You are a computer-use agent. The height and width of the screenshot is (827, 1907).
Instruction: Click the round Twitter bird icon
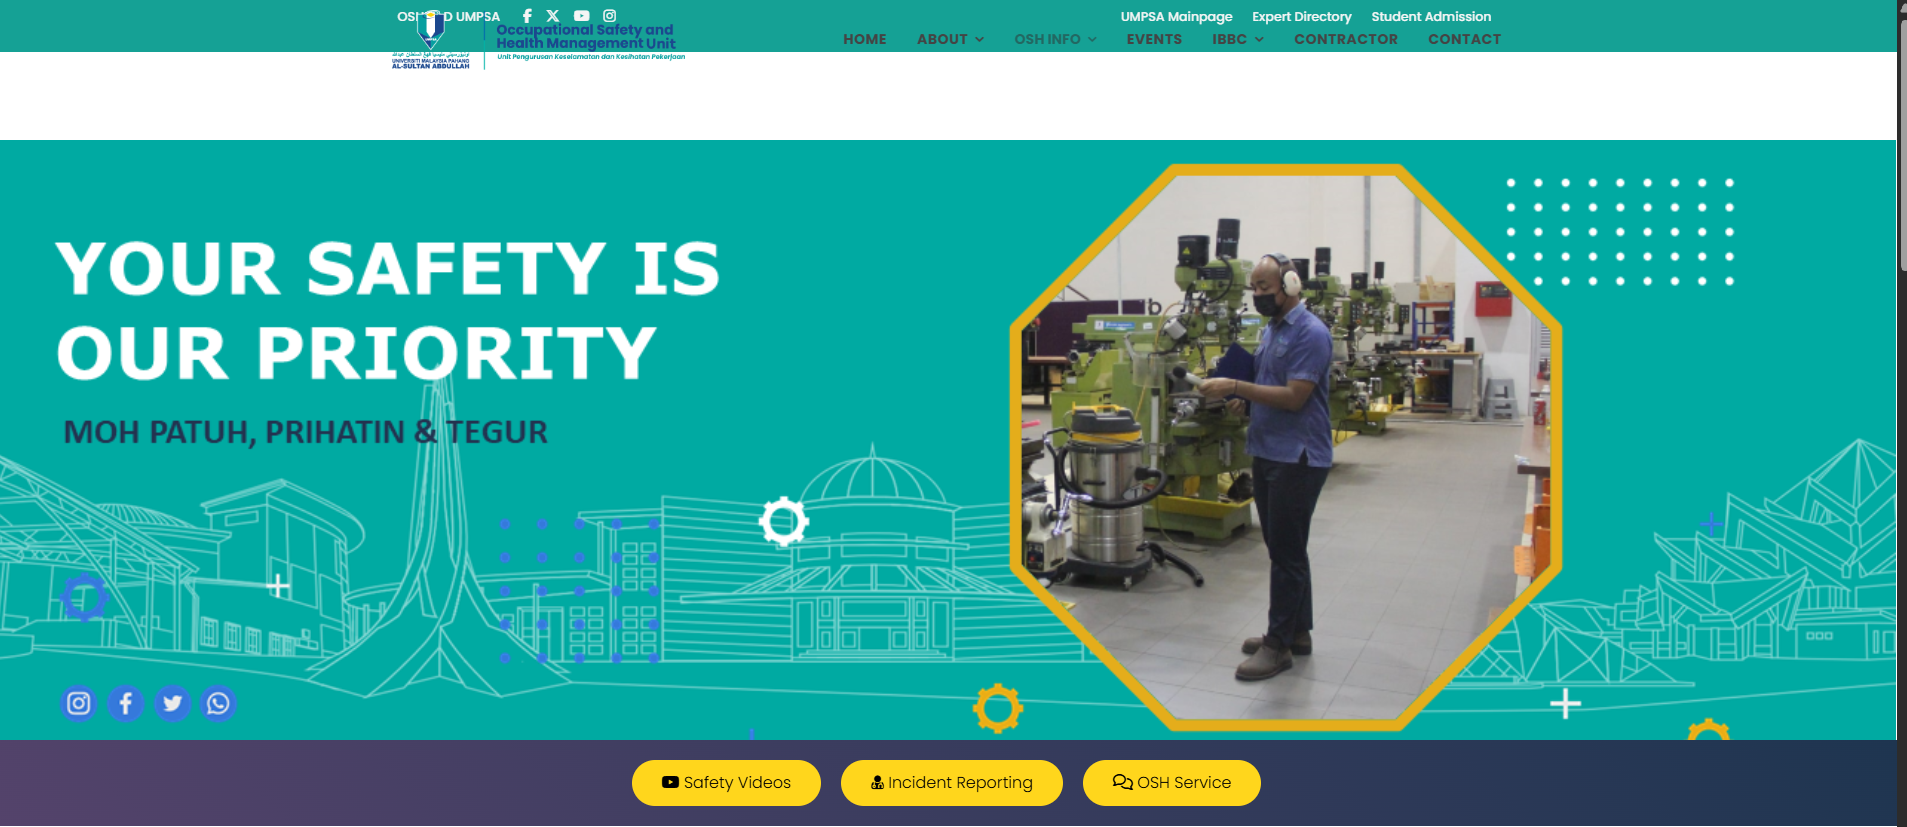(x=172, y=704)
